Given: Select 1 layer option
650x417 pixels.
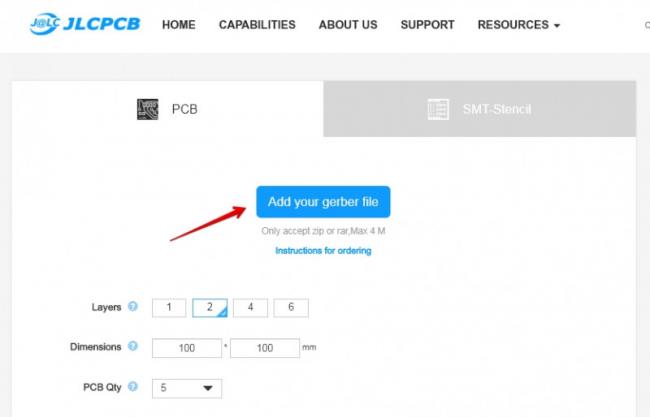Looking at the screenshot, I should [169, 308].
